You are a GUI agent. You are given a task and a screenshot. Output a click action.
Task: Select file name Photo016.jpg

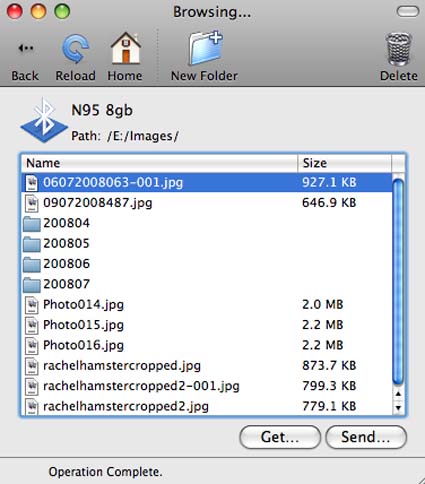tap(83, 345)
